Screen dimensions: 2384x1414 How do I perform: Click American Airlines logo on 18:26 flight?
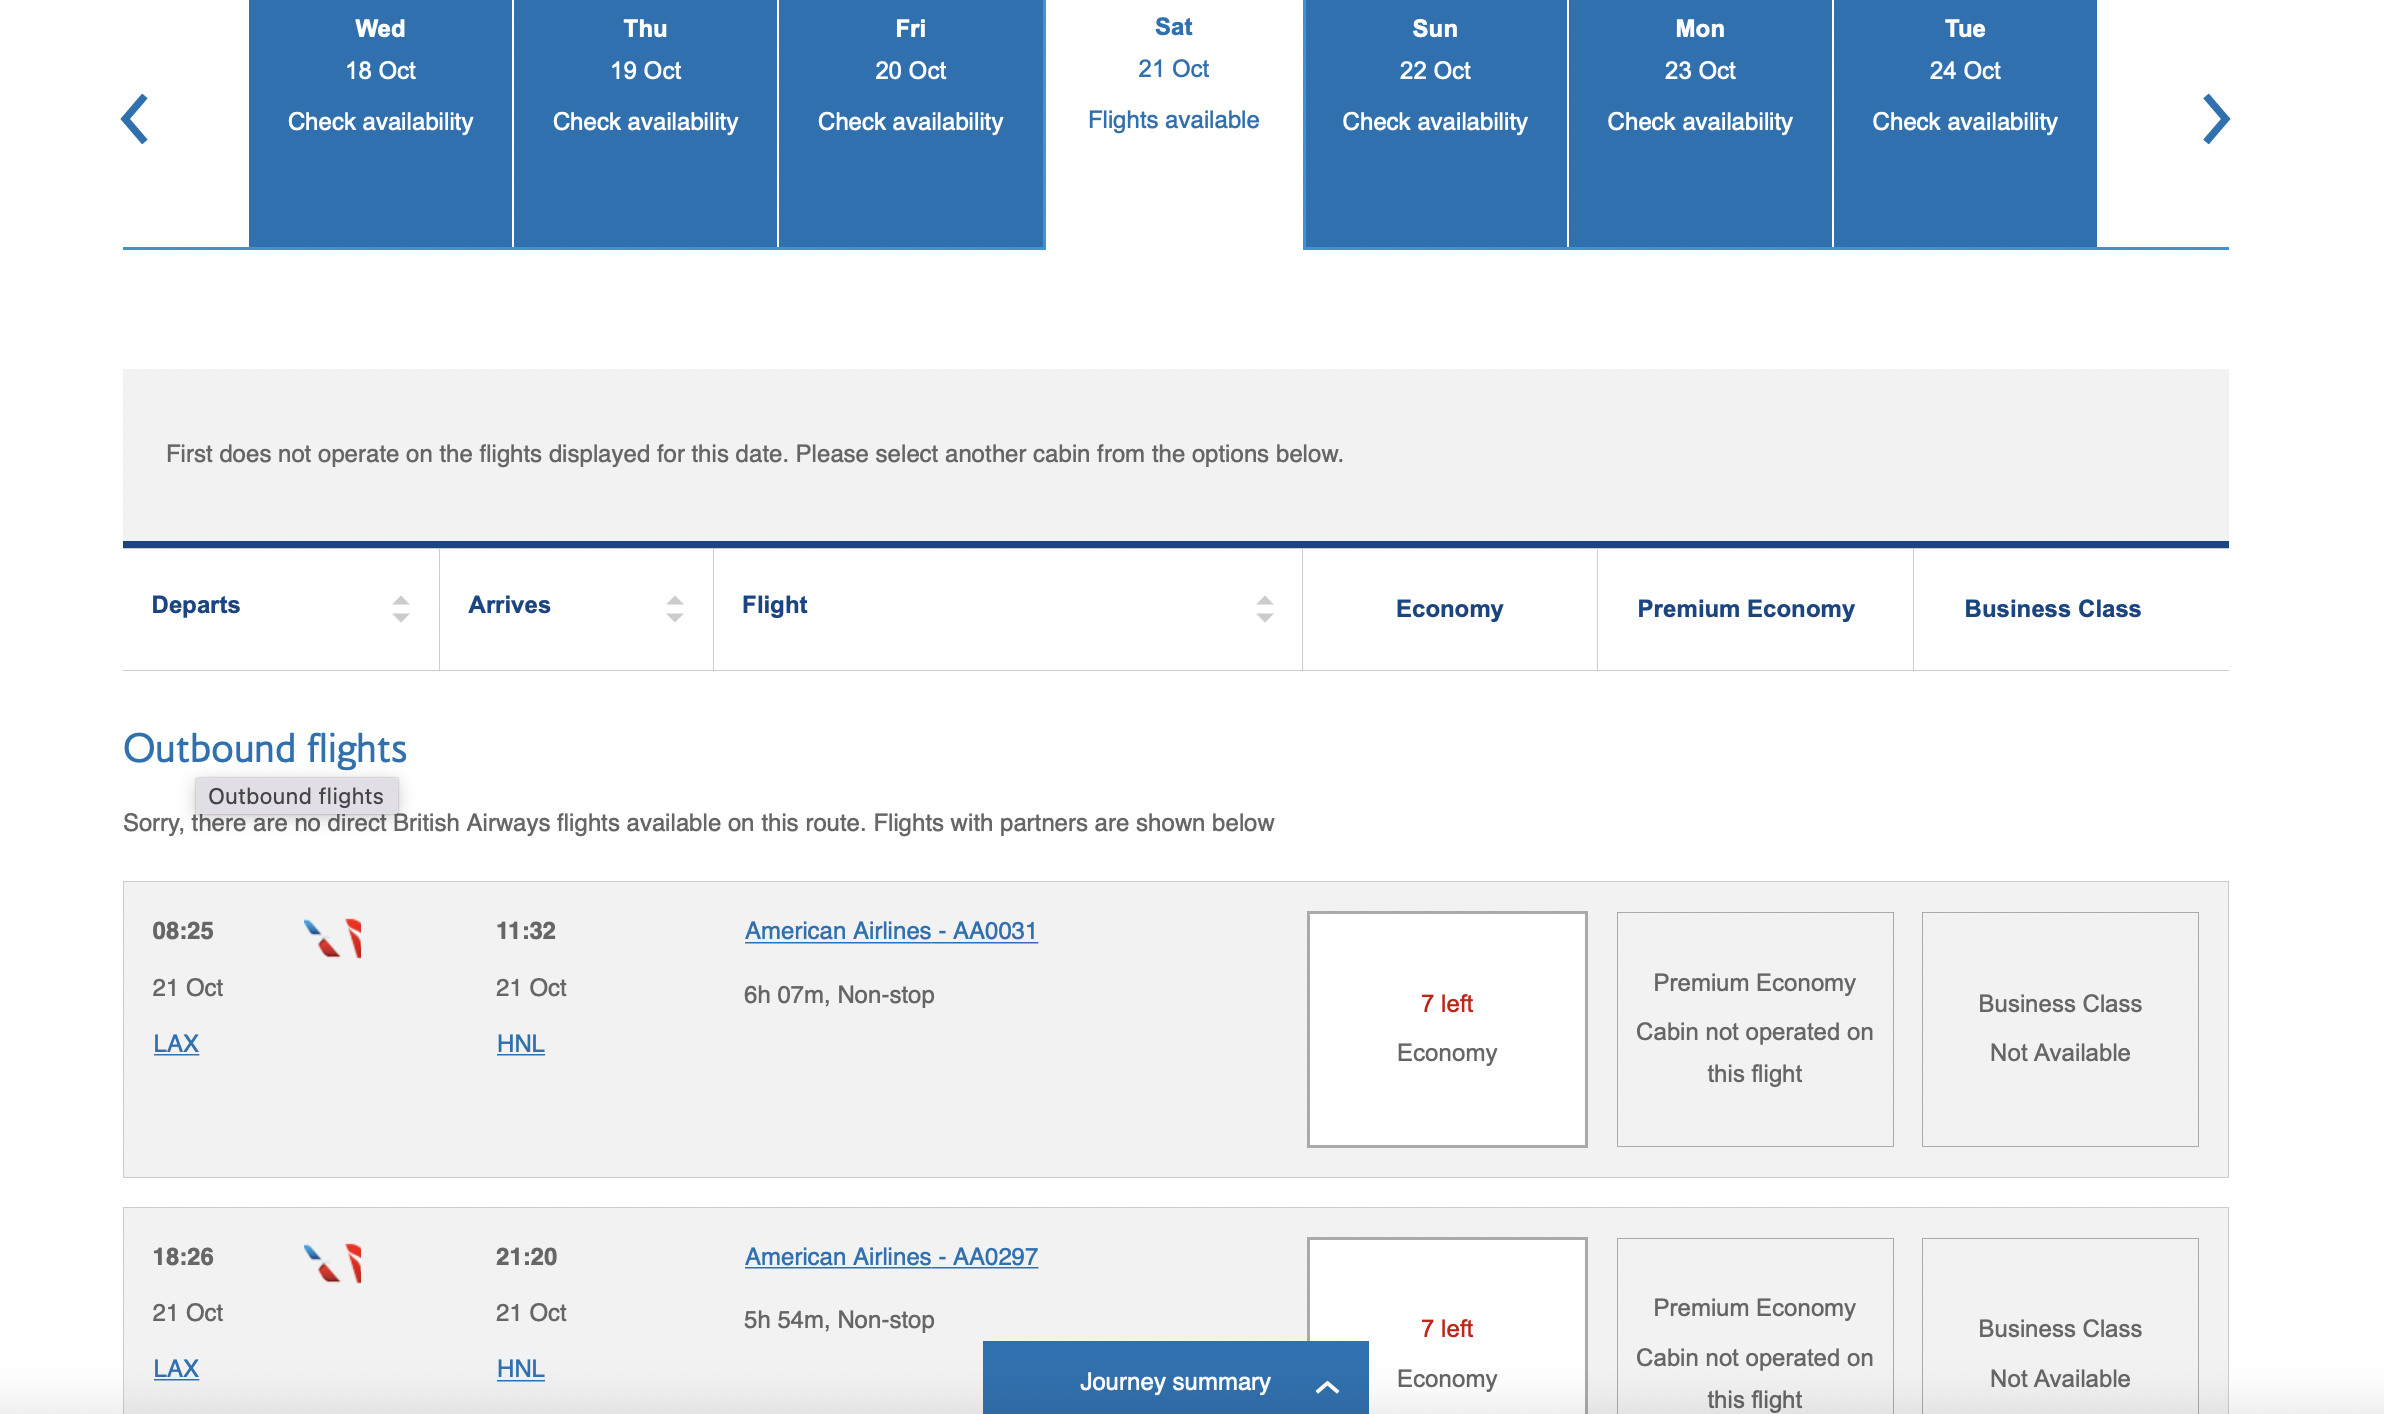tap(333, 1263)
